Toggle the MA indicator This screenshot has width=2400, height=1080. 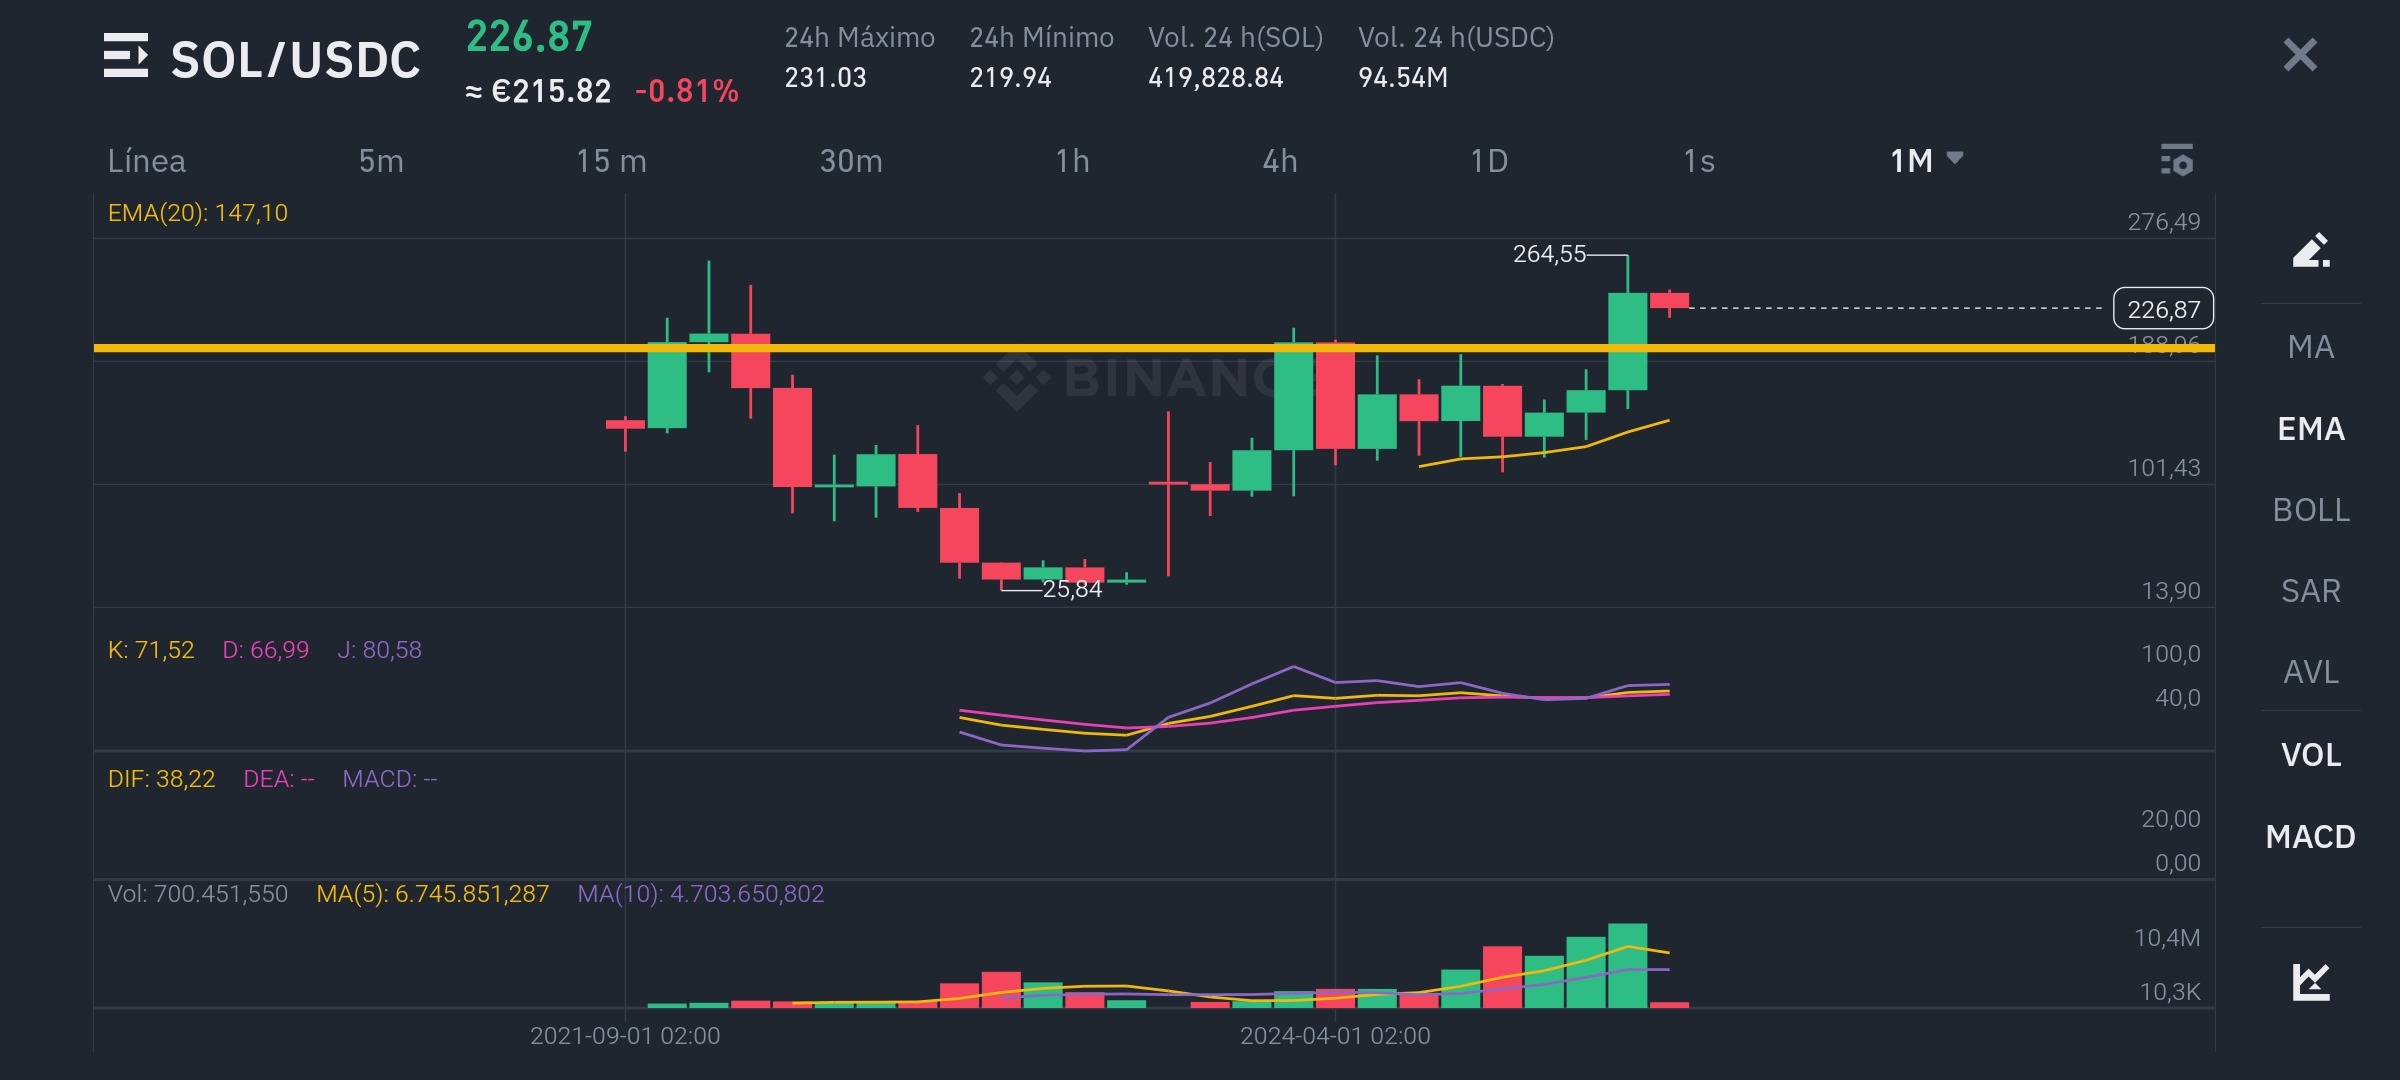click(x=2311, y=347)
